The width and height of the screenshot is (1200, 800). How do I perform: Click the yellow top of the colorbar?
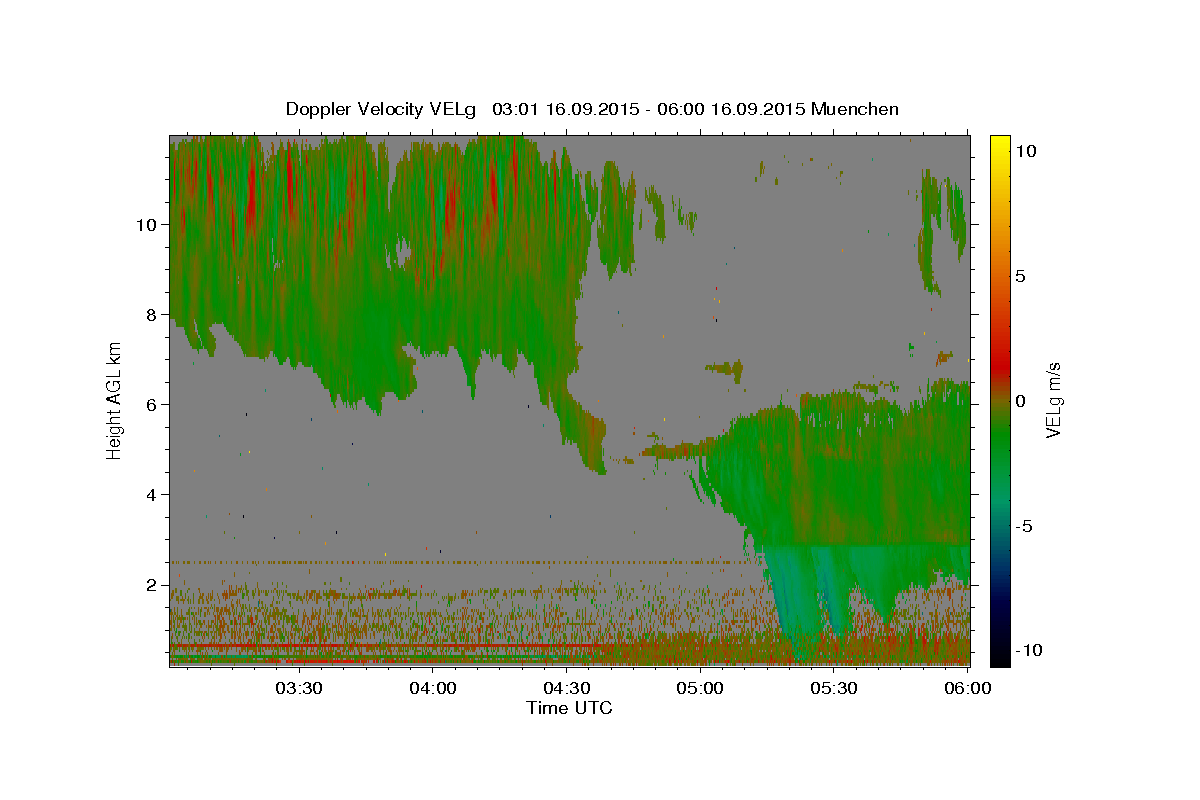point(999,143)
